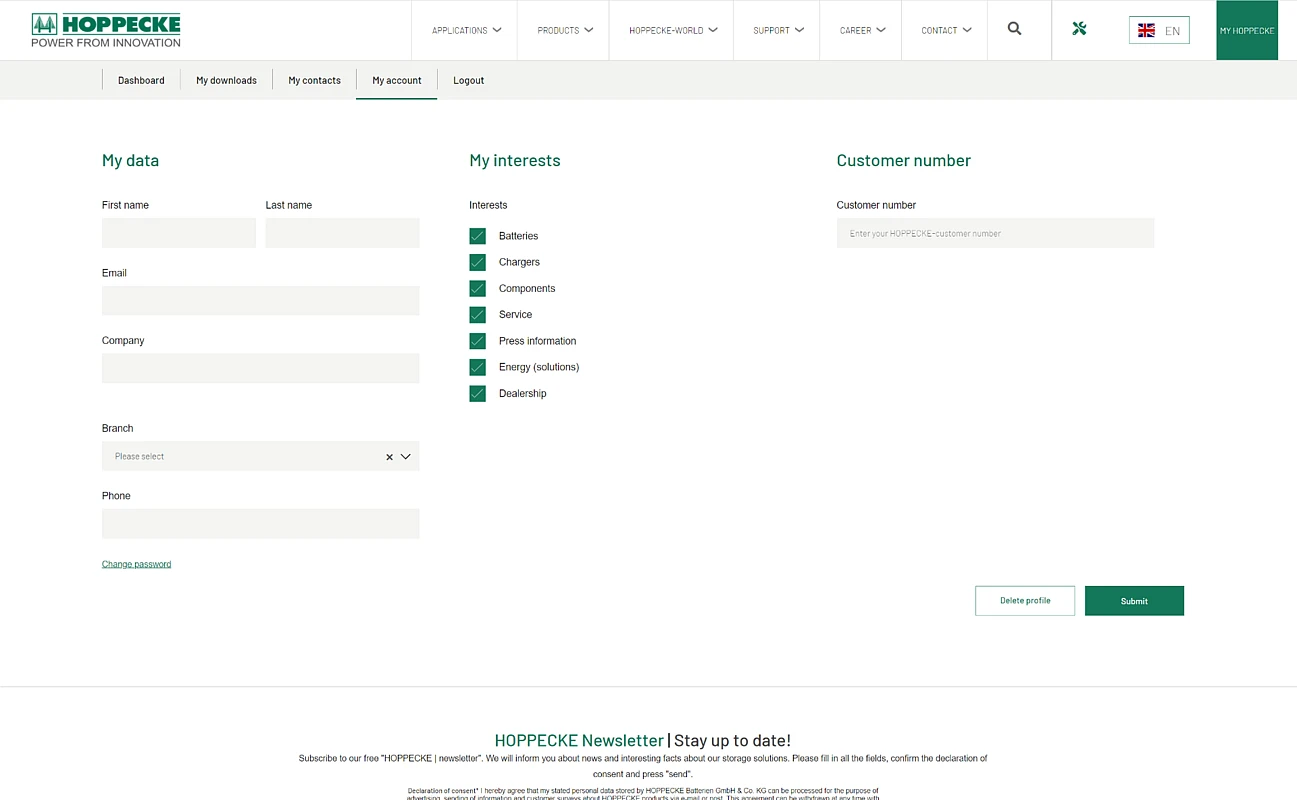
Task: Follow the Change password link
Action: (x=136, y=564)
